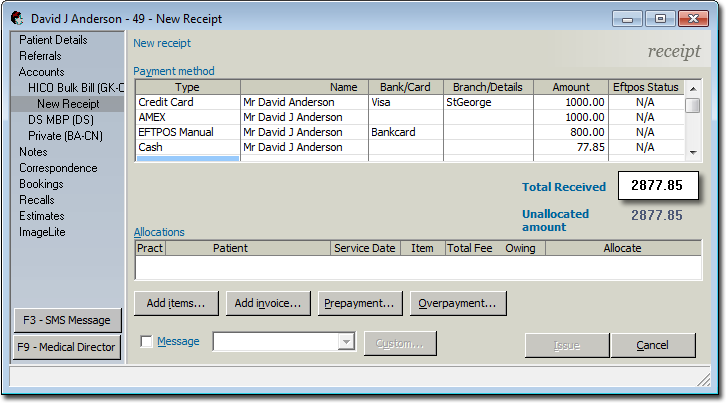
Task: Launch F9 - Medical Director
Action: (67, 347)
